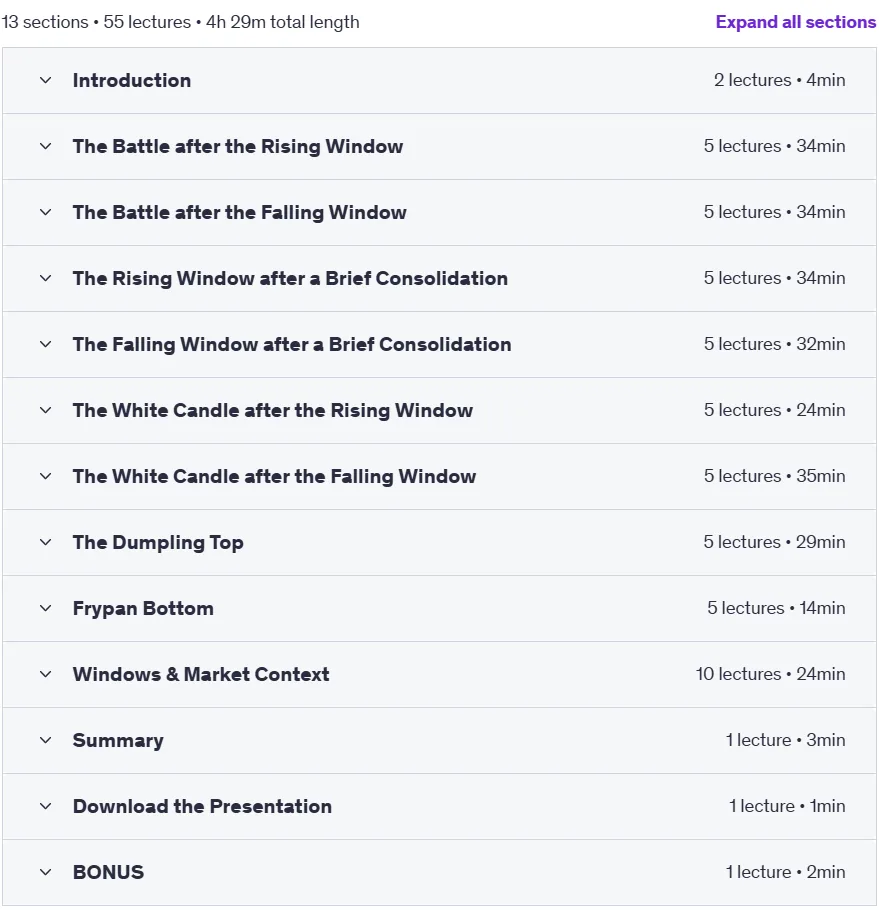Click the '10 lectures • 24min' row label
Screen dimensions: 879x910
(x=771, y=674)
